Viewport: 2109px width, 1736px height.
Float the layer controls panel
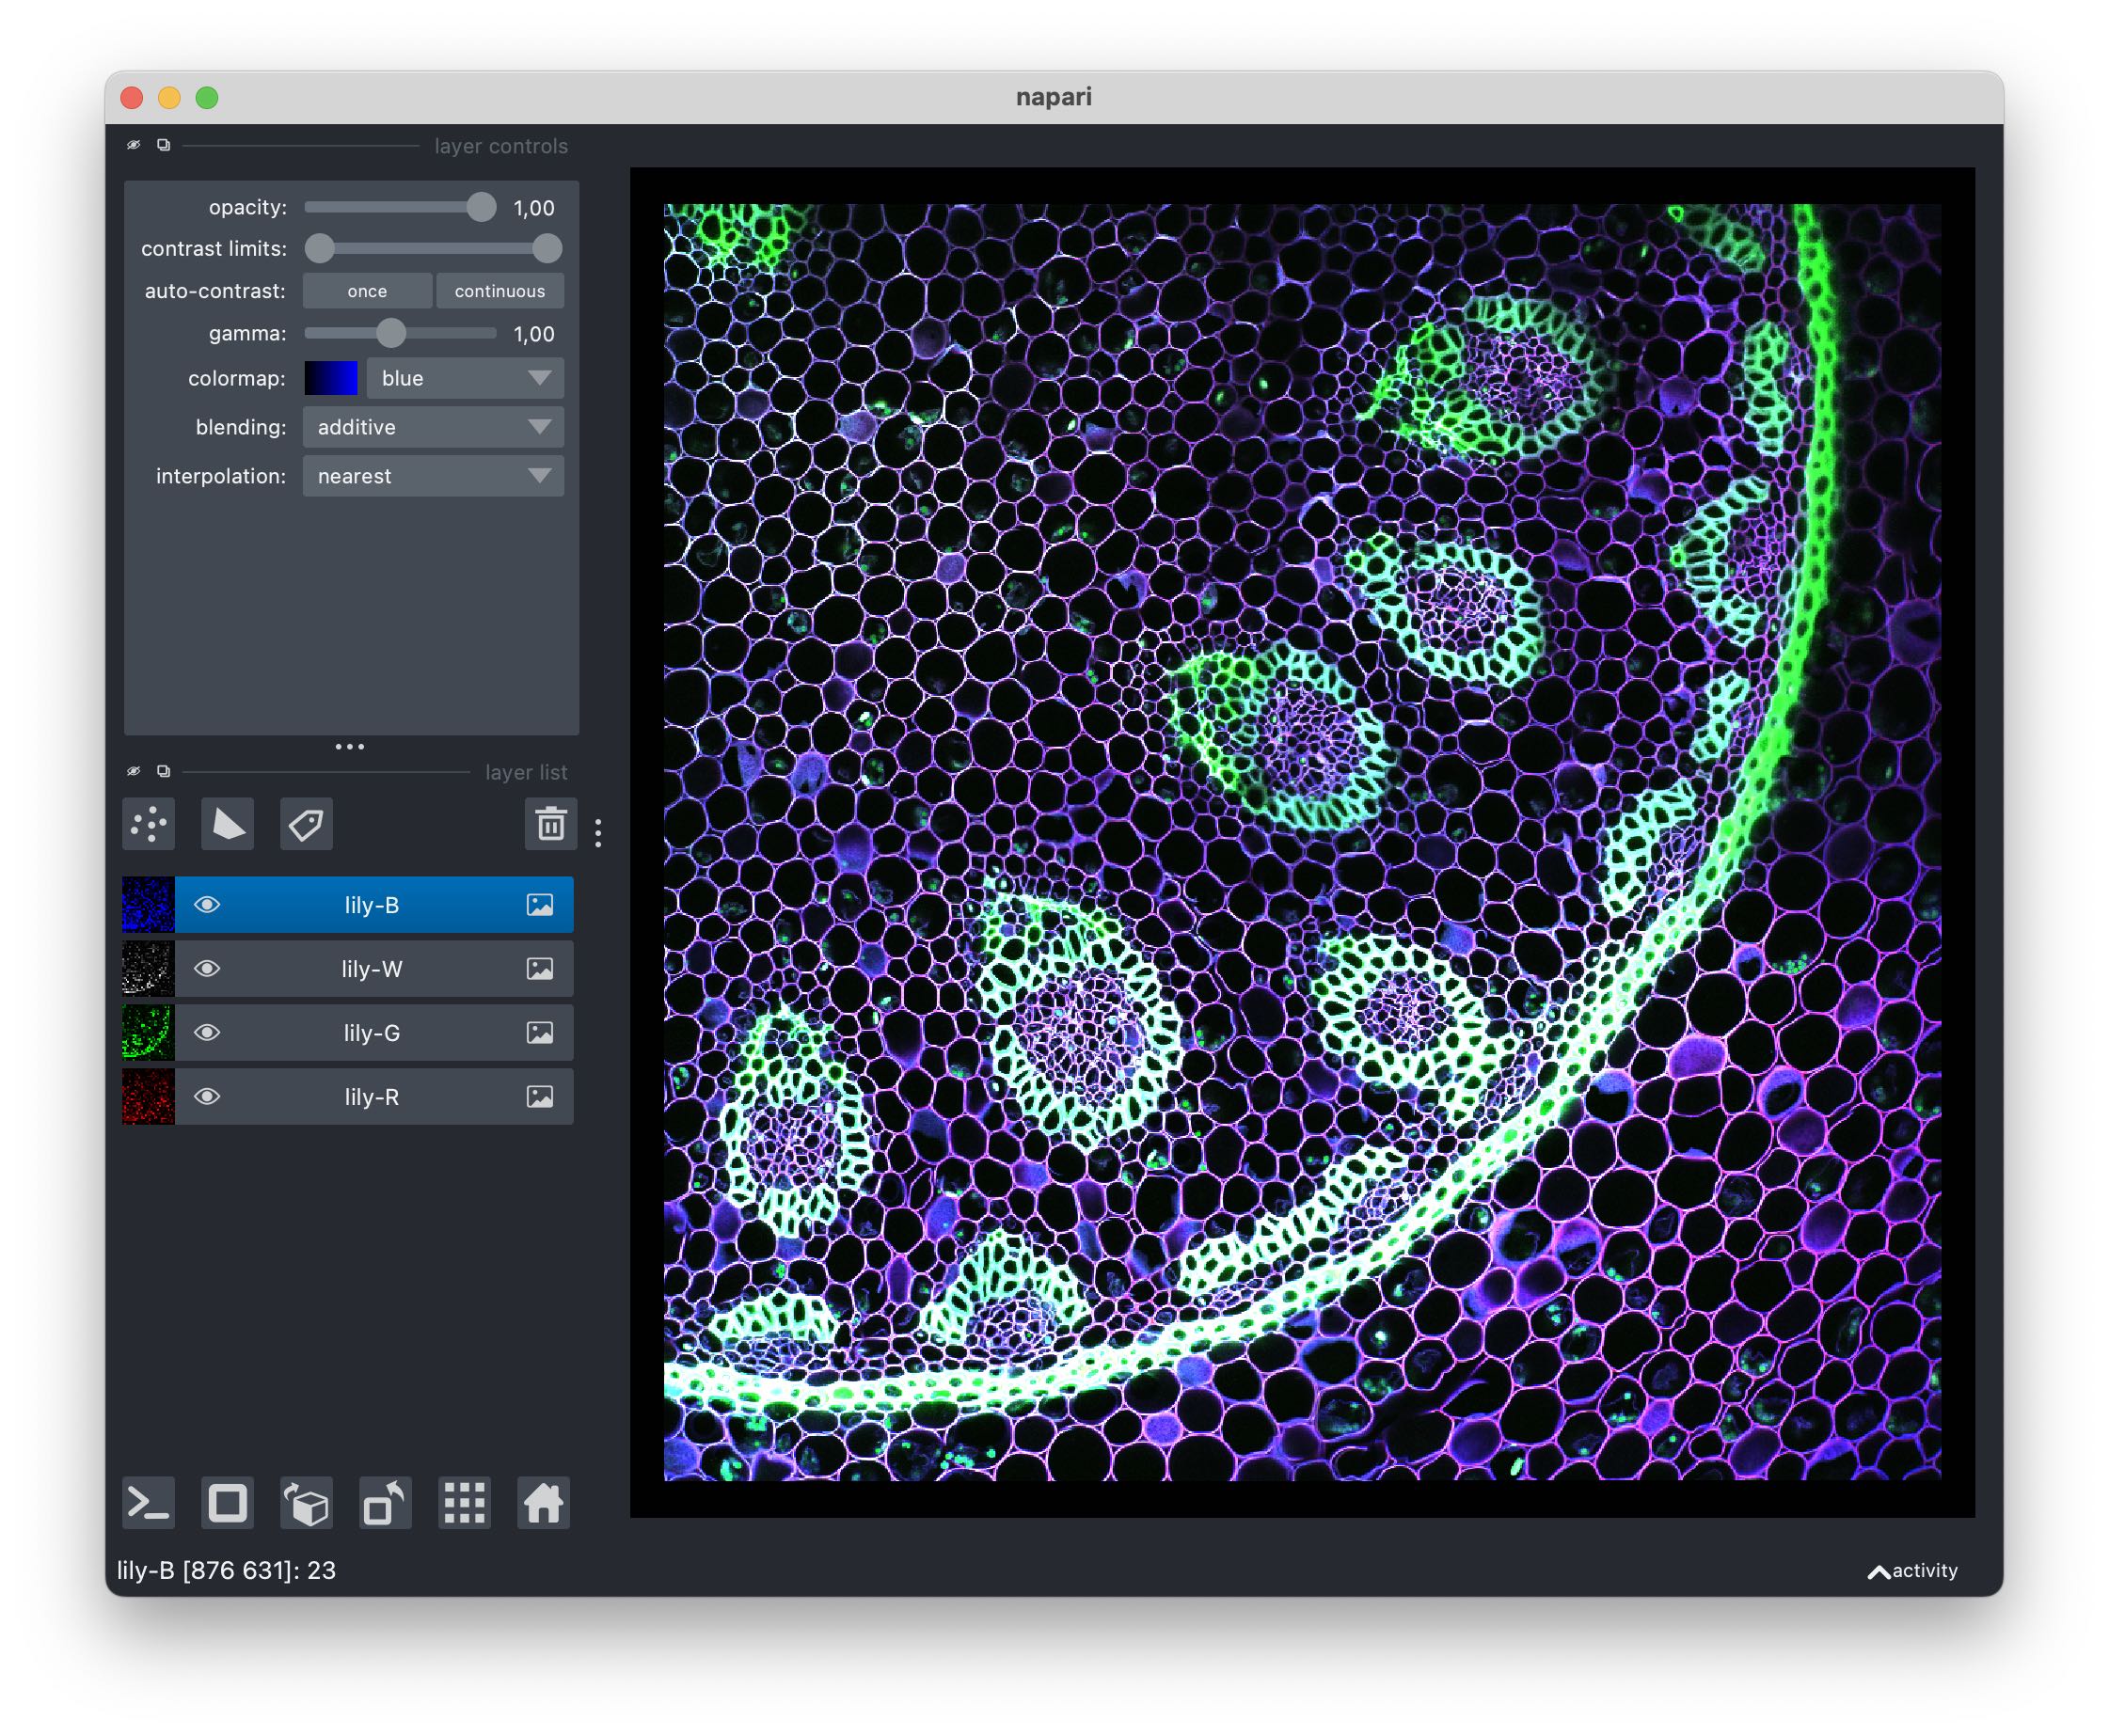tap(164, 145)
